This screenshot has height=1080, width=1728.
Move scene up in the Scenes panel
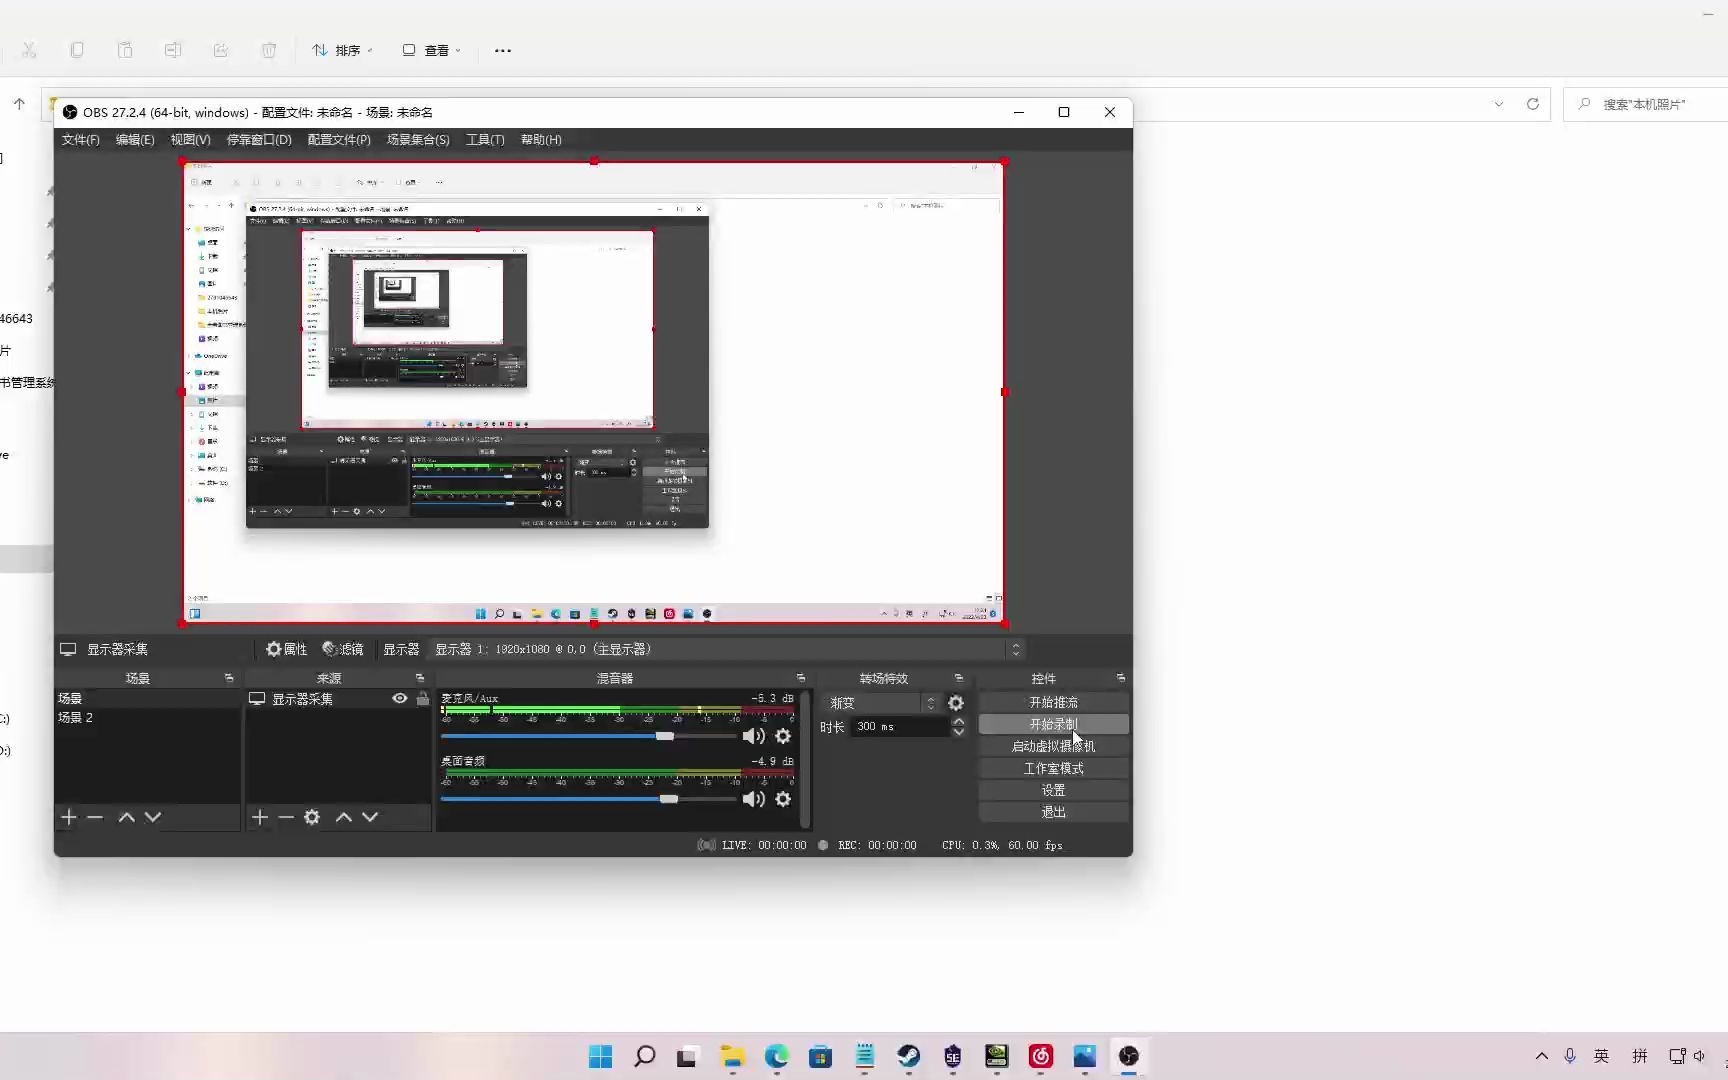[x=126, y=817]
